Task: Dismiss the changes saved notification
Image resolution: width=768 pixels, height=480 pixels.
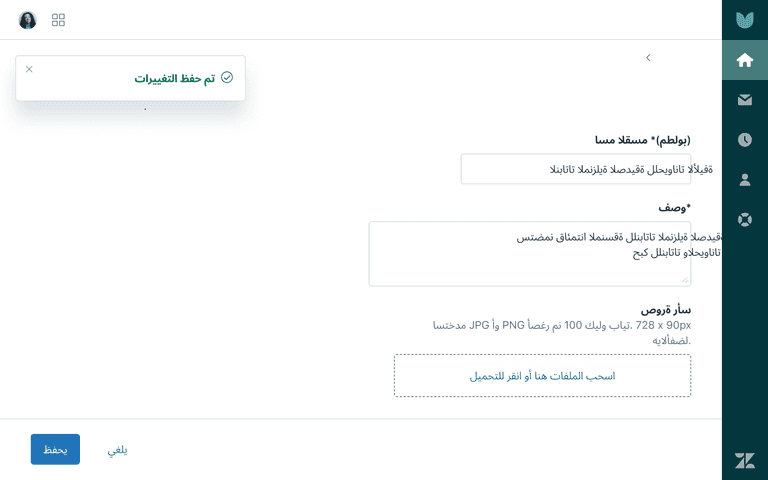Action: 29,69
